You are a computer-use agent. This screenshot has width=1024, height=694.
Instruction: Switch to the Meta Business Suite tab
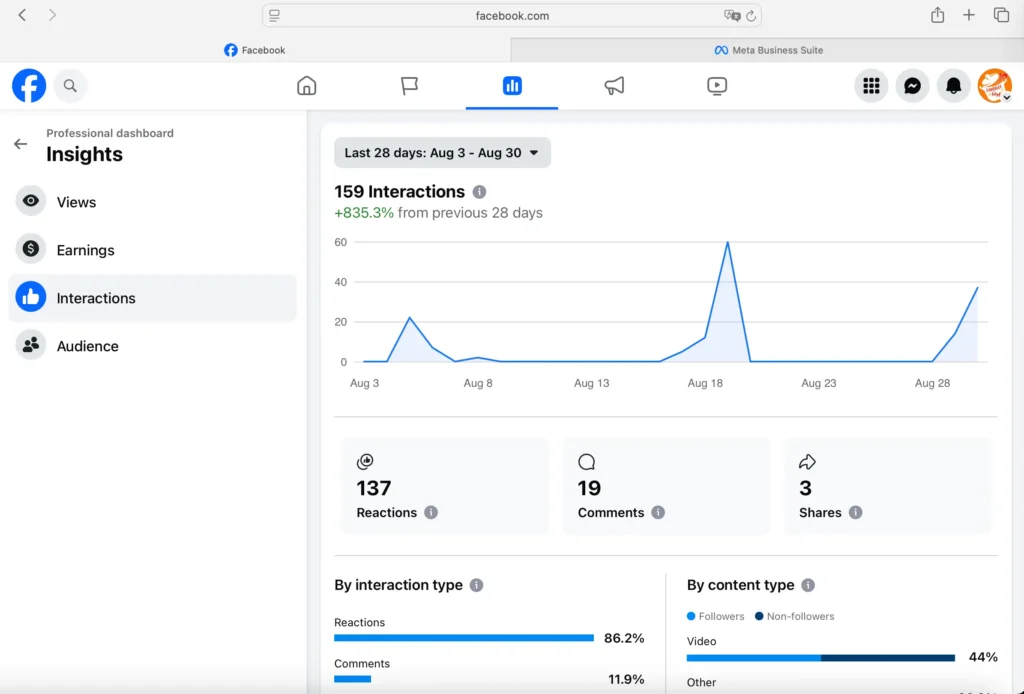tap(768, 50)
